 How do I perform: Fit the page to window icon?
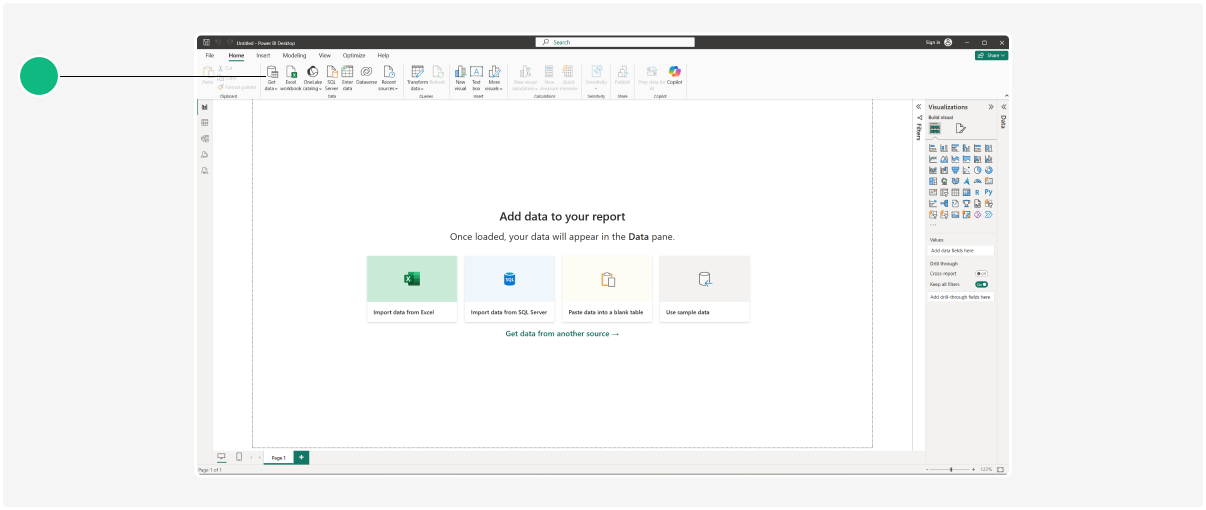coord(1000,469)
